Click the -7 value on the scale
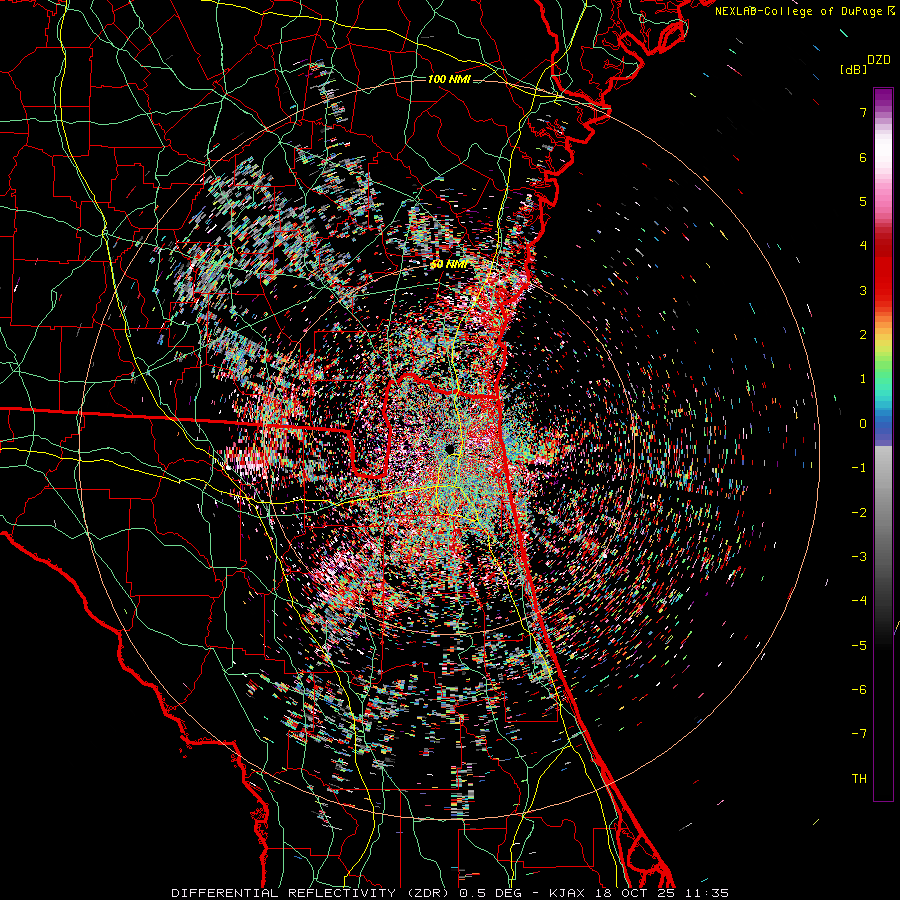 [859, 734]
